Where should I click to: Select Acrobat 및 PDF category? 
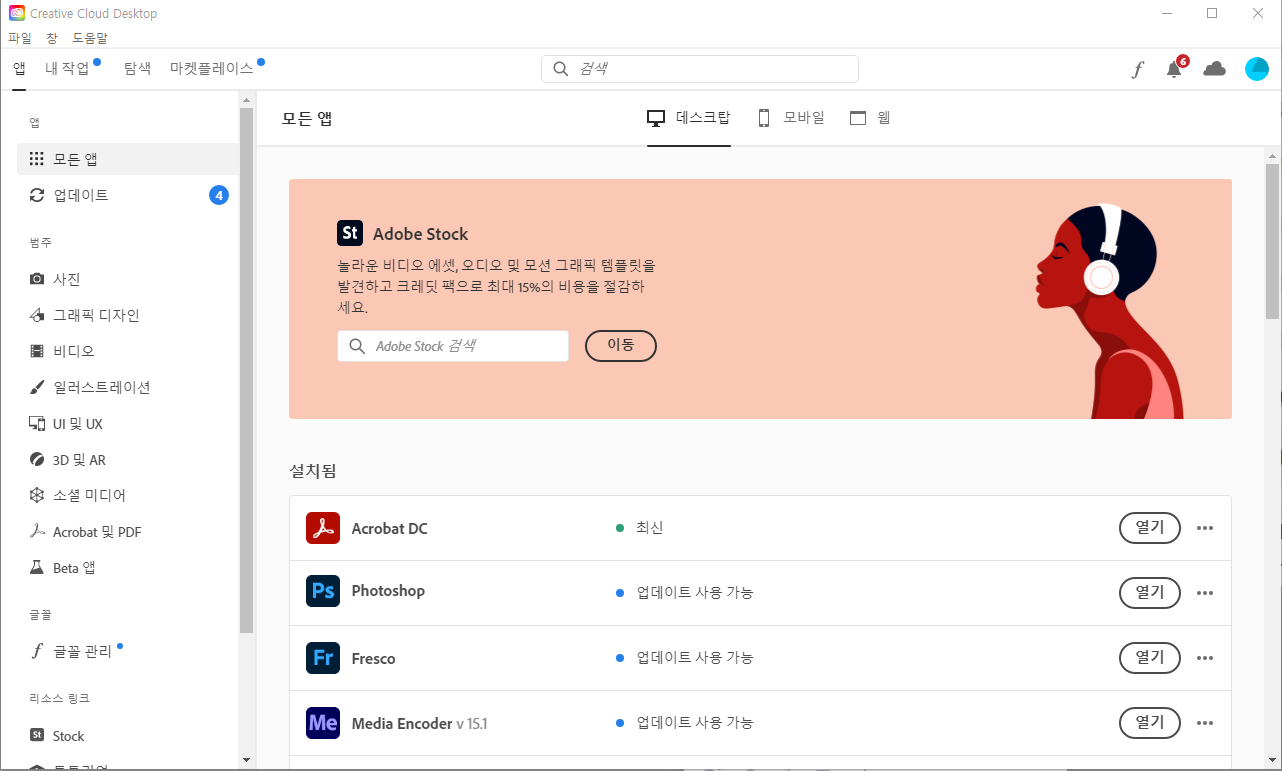[x=127, y=532]
